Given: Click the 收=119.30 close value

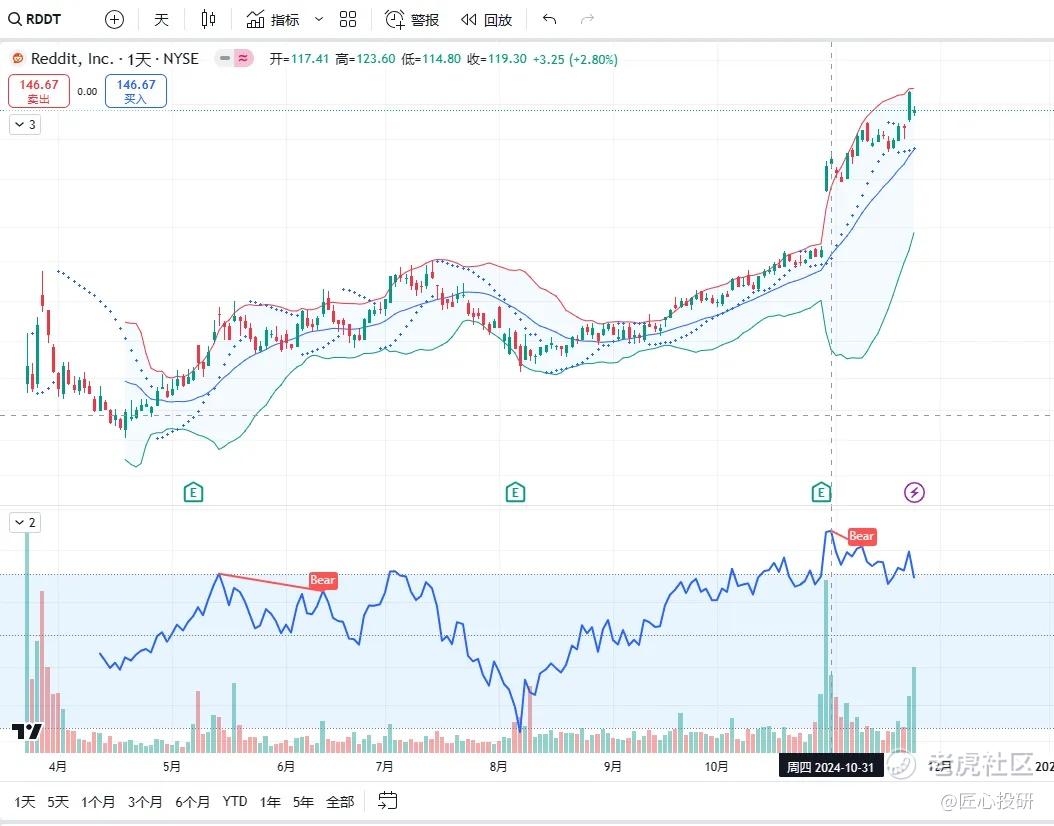Looking at the screenshot, I should tap(497, 59).
